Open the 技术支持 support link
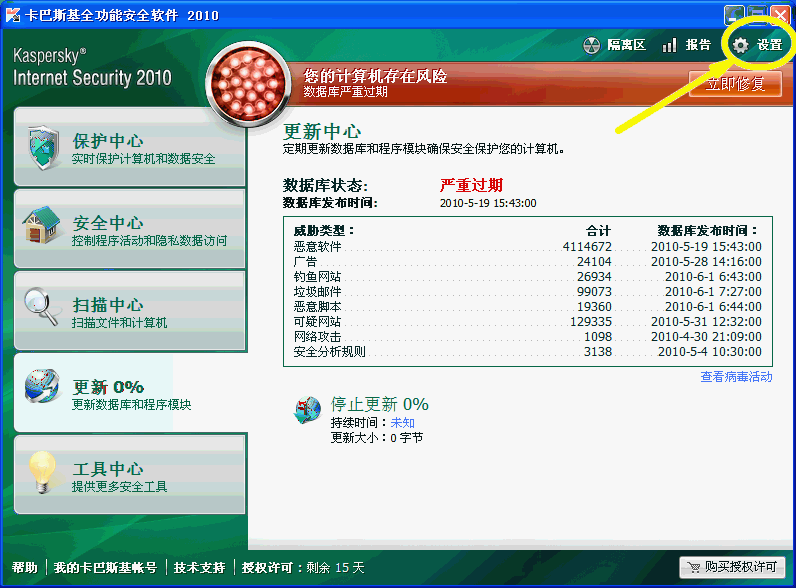Screen dimensions: 796x588 pos(200,567)
